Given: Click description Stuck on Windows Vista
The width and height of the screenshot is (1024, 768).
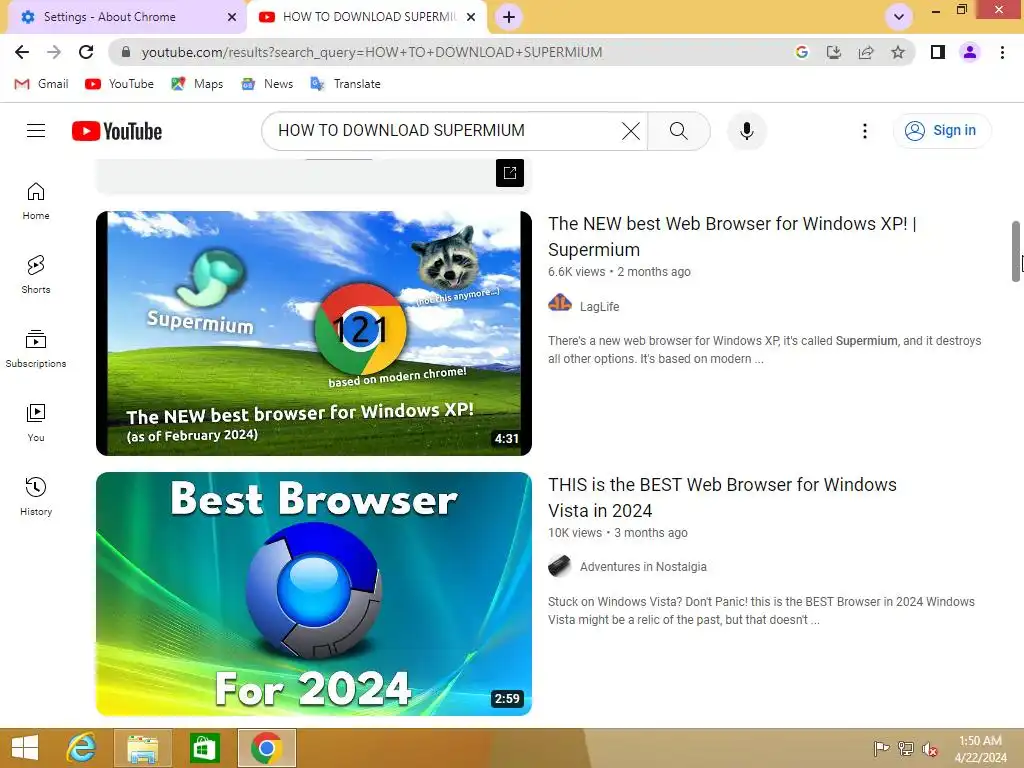Looking at the screenshot, I should 761,611.
